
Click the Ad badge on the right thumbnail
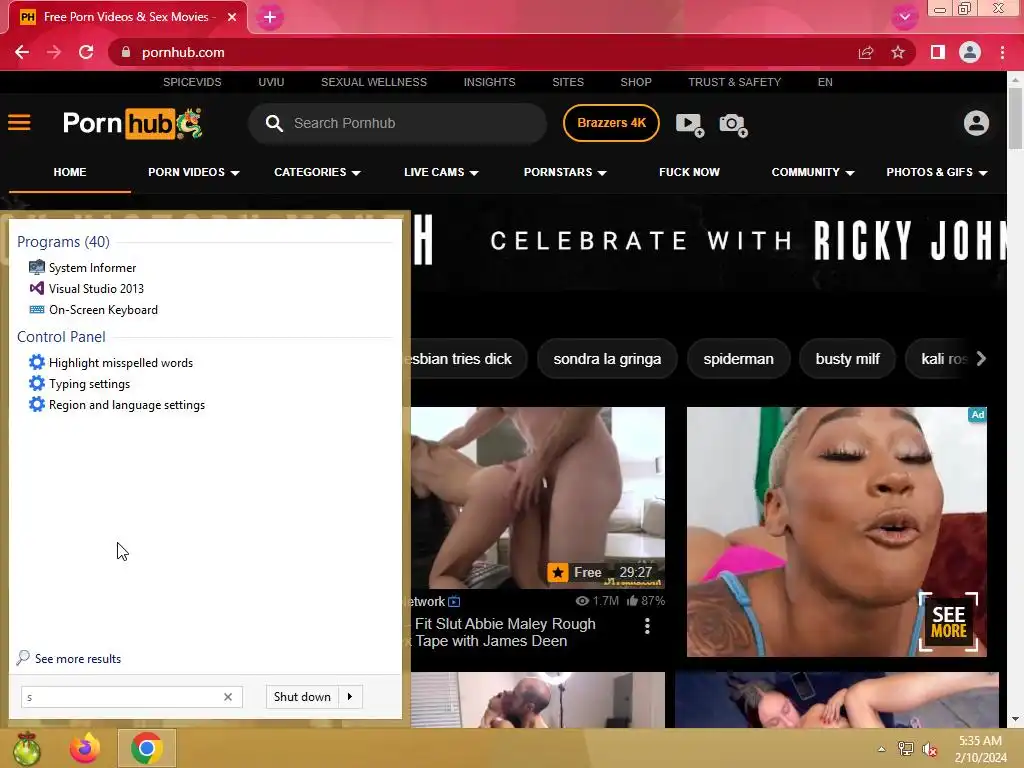pyautogui.click(x=977, y=415)
